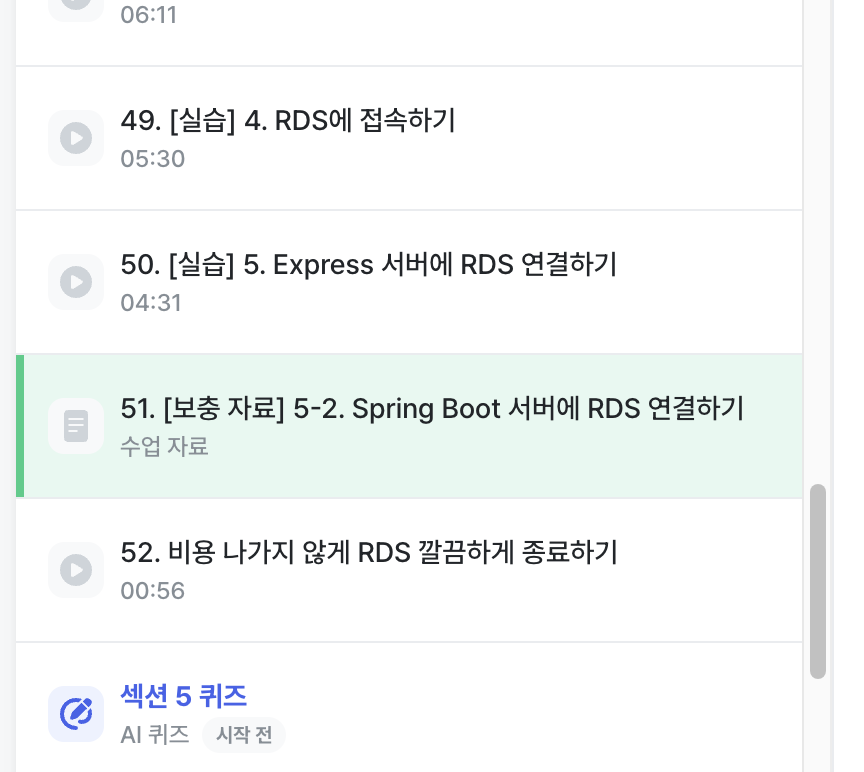Screen dimensions: 864x772
Task: Click the 06:11 duration at the top
Action: [148, 15]
